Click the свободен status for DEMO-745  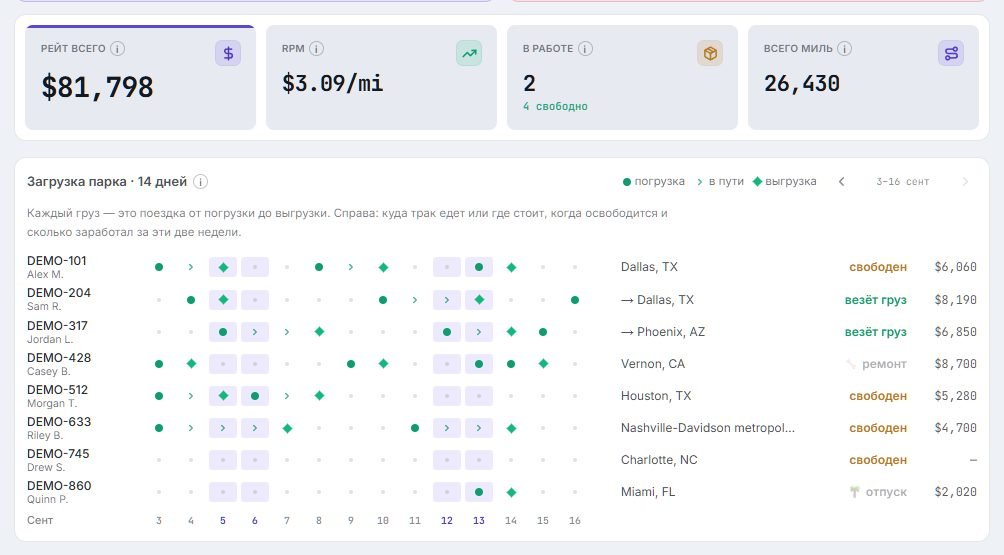(878, 460)
